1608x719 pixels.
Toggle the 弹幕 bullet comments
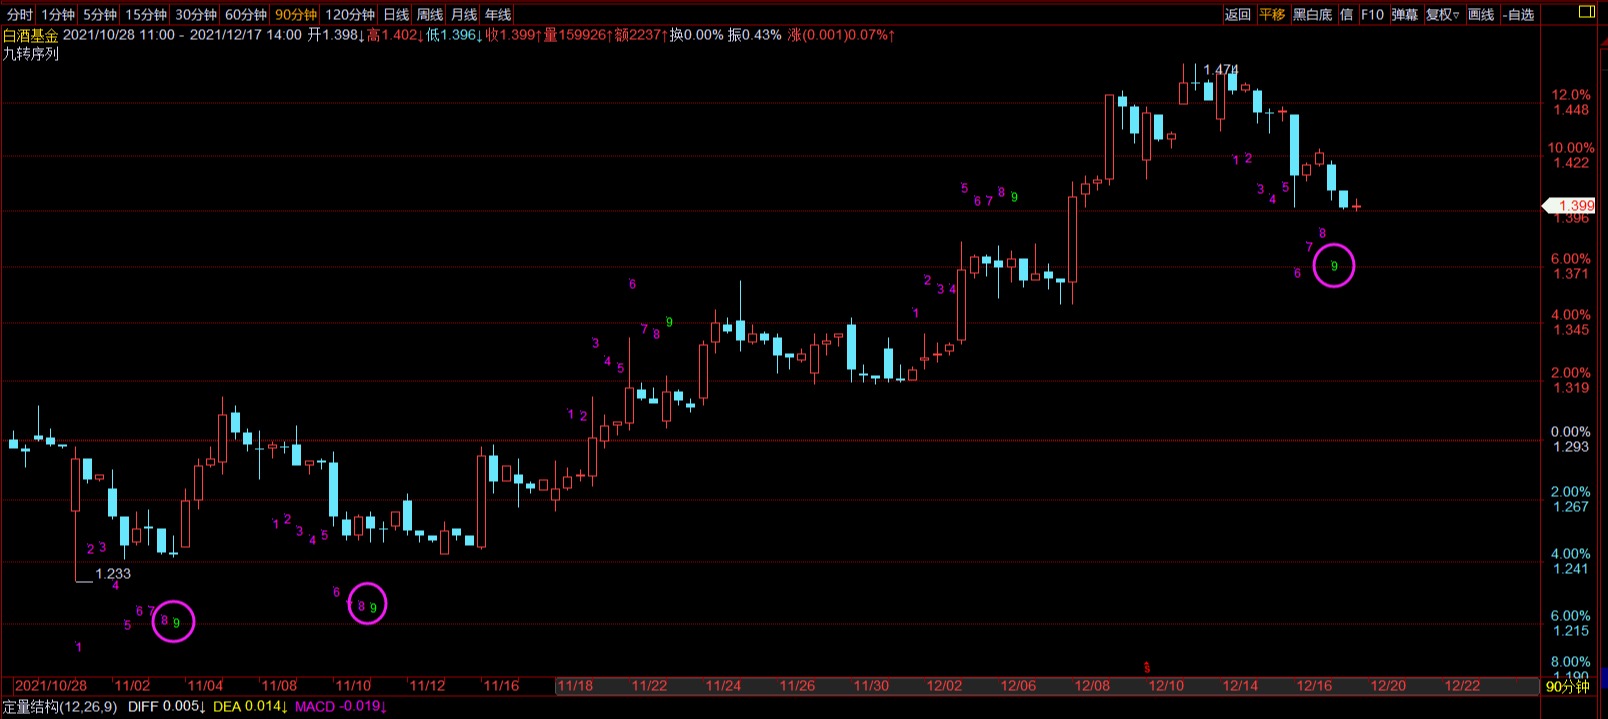coord(1405,15)
